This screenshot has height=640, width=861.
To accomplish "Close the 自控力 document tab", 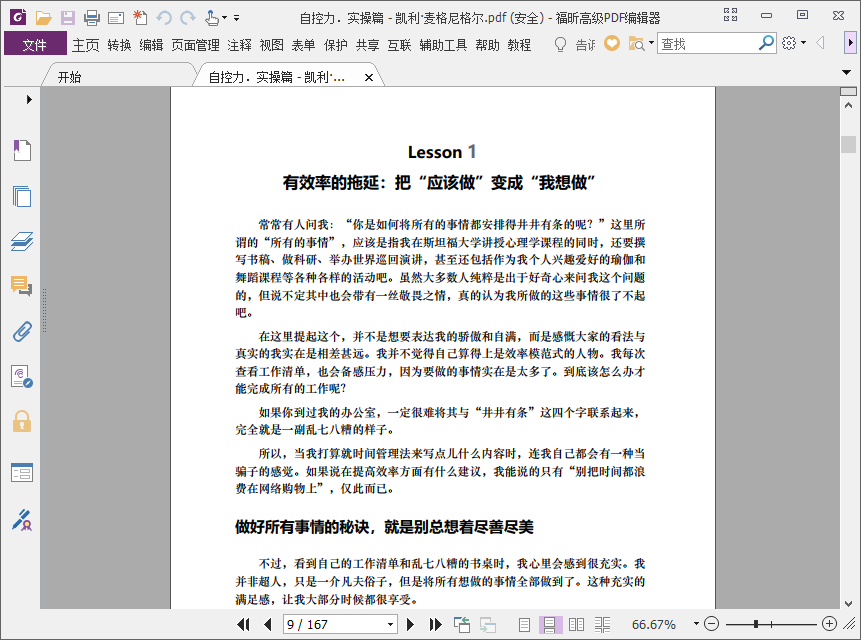I will point(369,77).
